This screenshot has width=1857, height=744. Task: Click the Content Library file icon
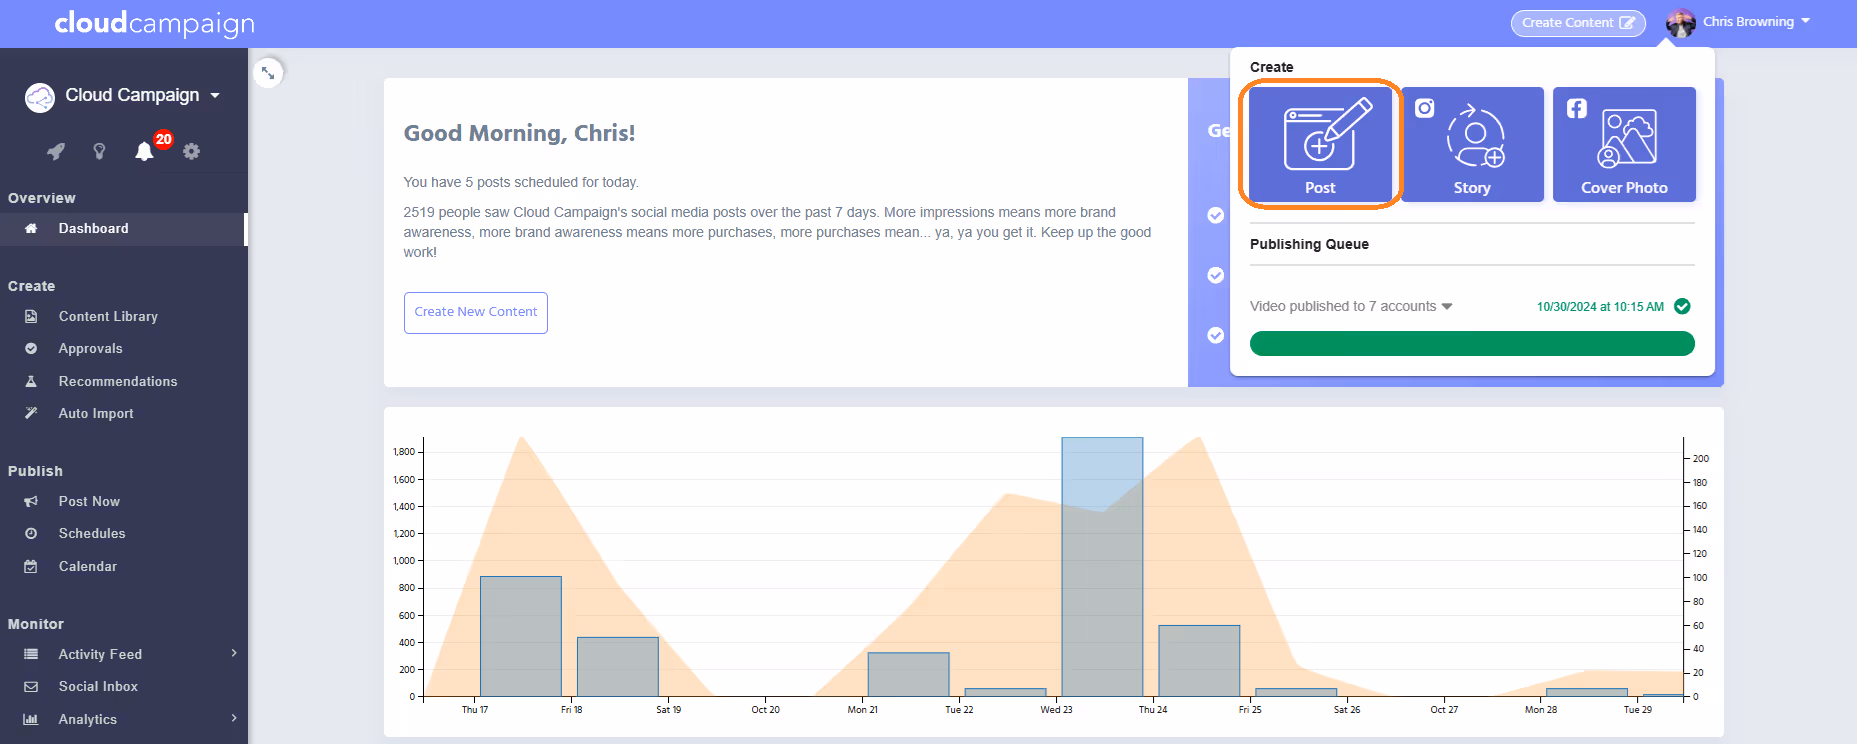(x=31, y=316)
